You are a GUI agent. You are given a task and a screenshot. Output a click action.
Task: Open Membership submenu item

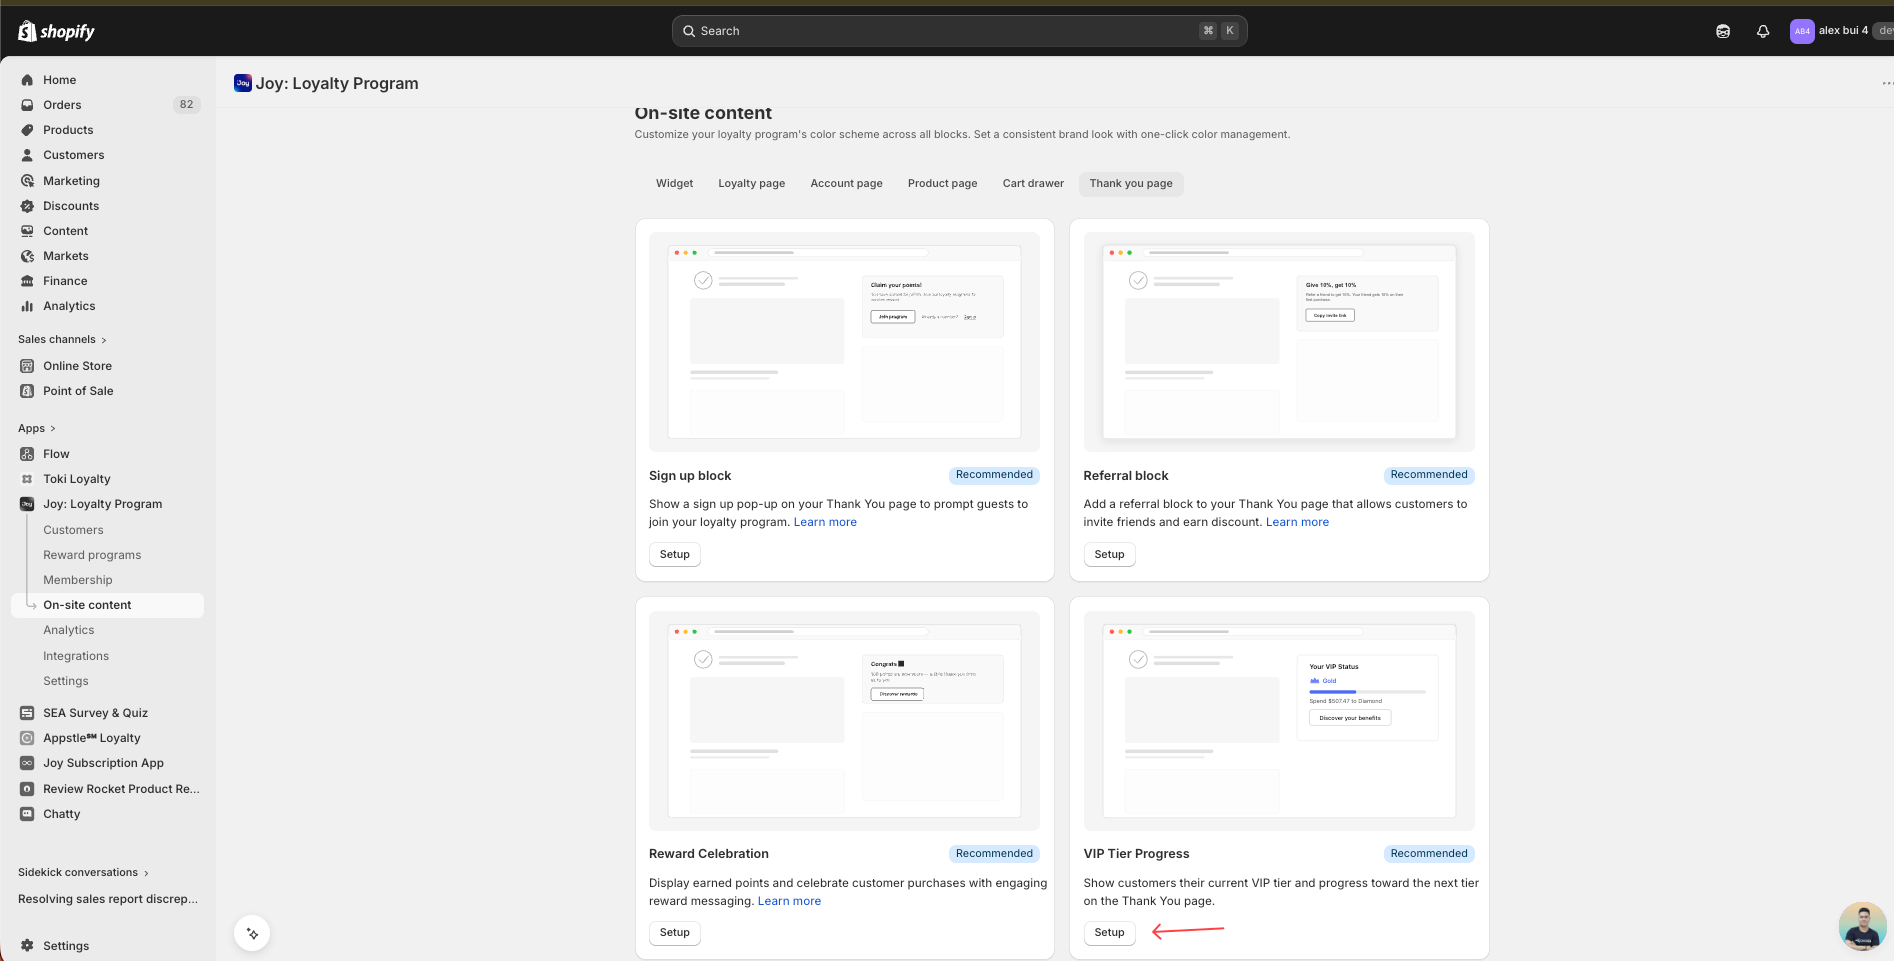click(x=78, y=580)
